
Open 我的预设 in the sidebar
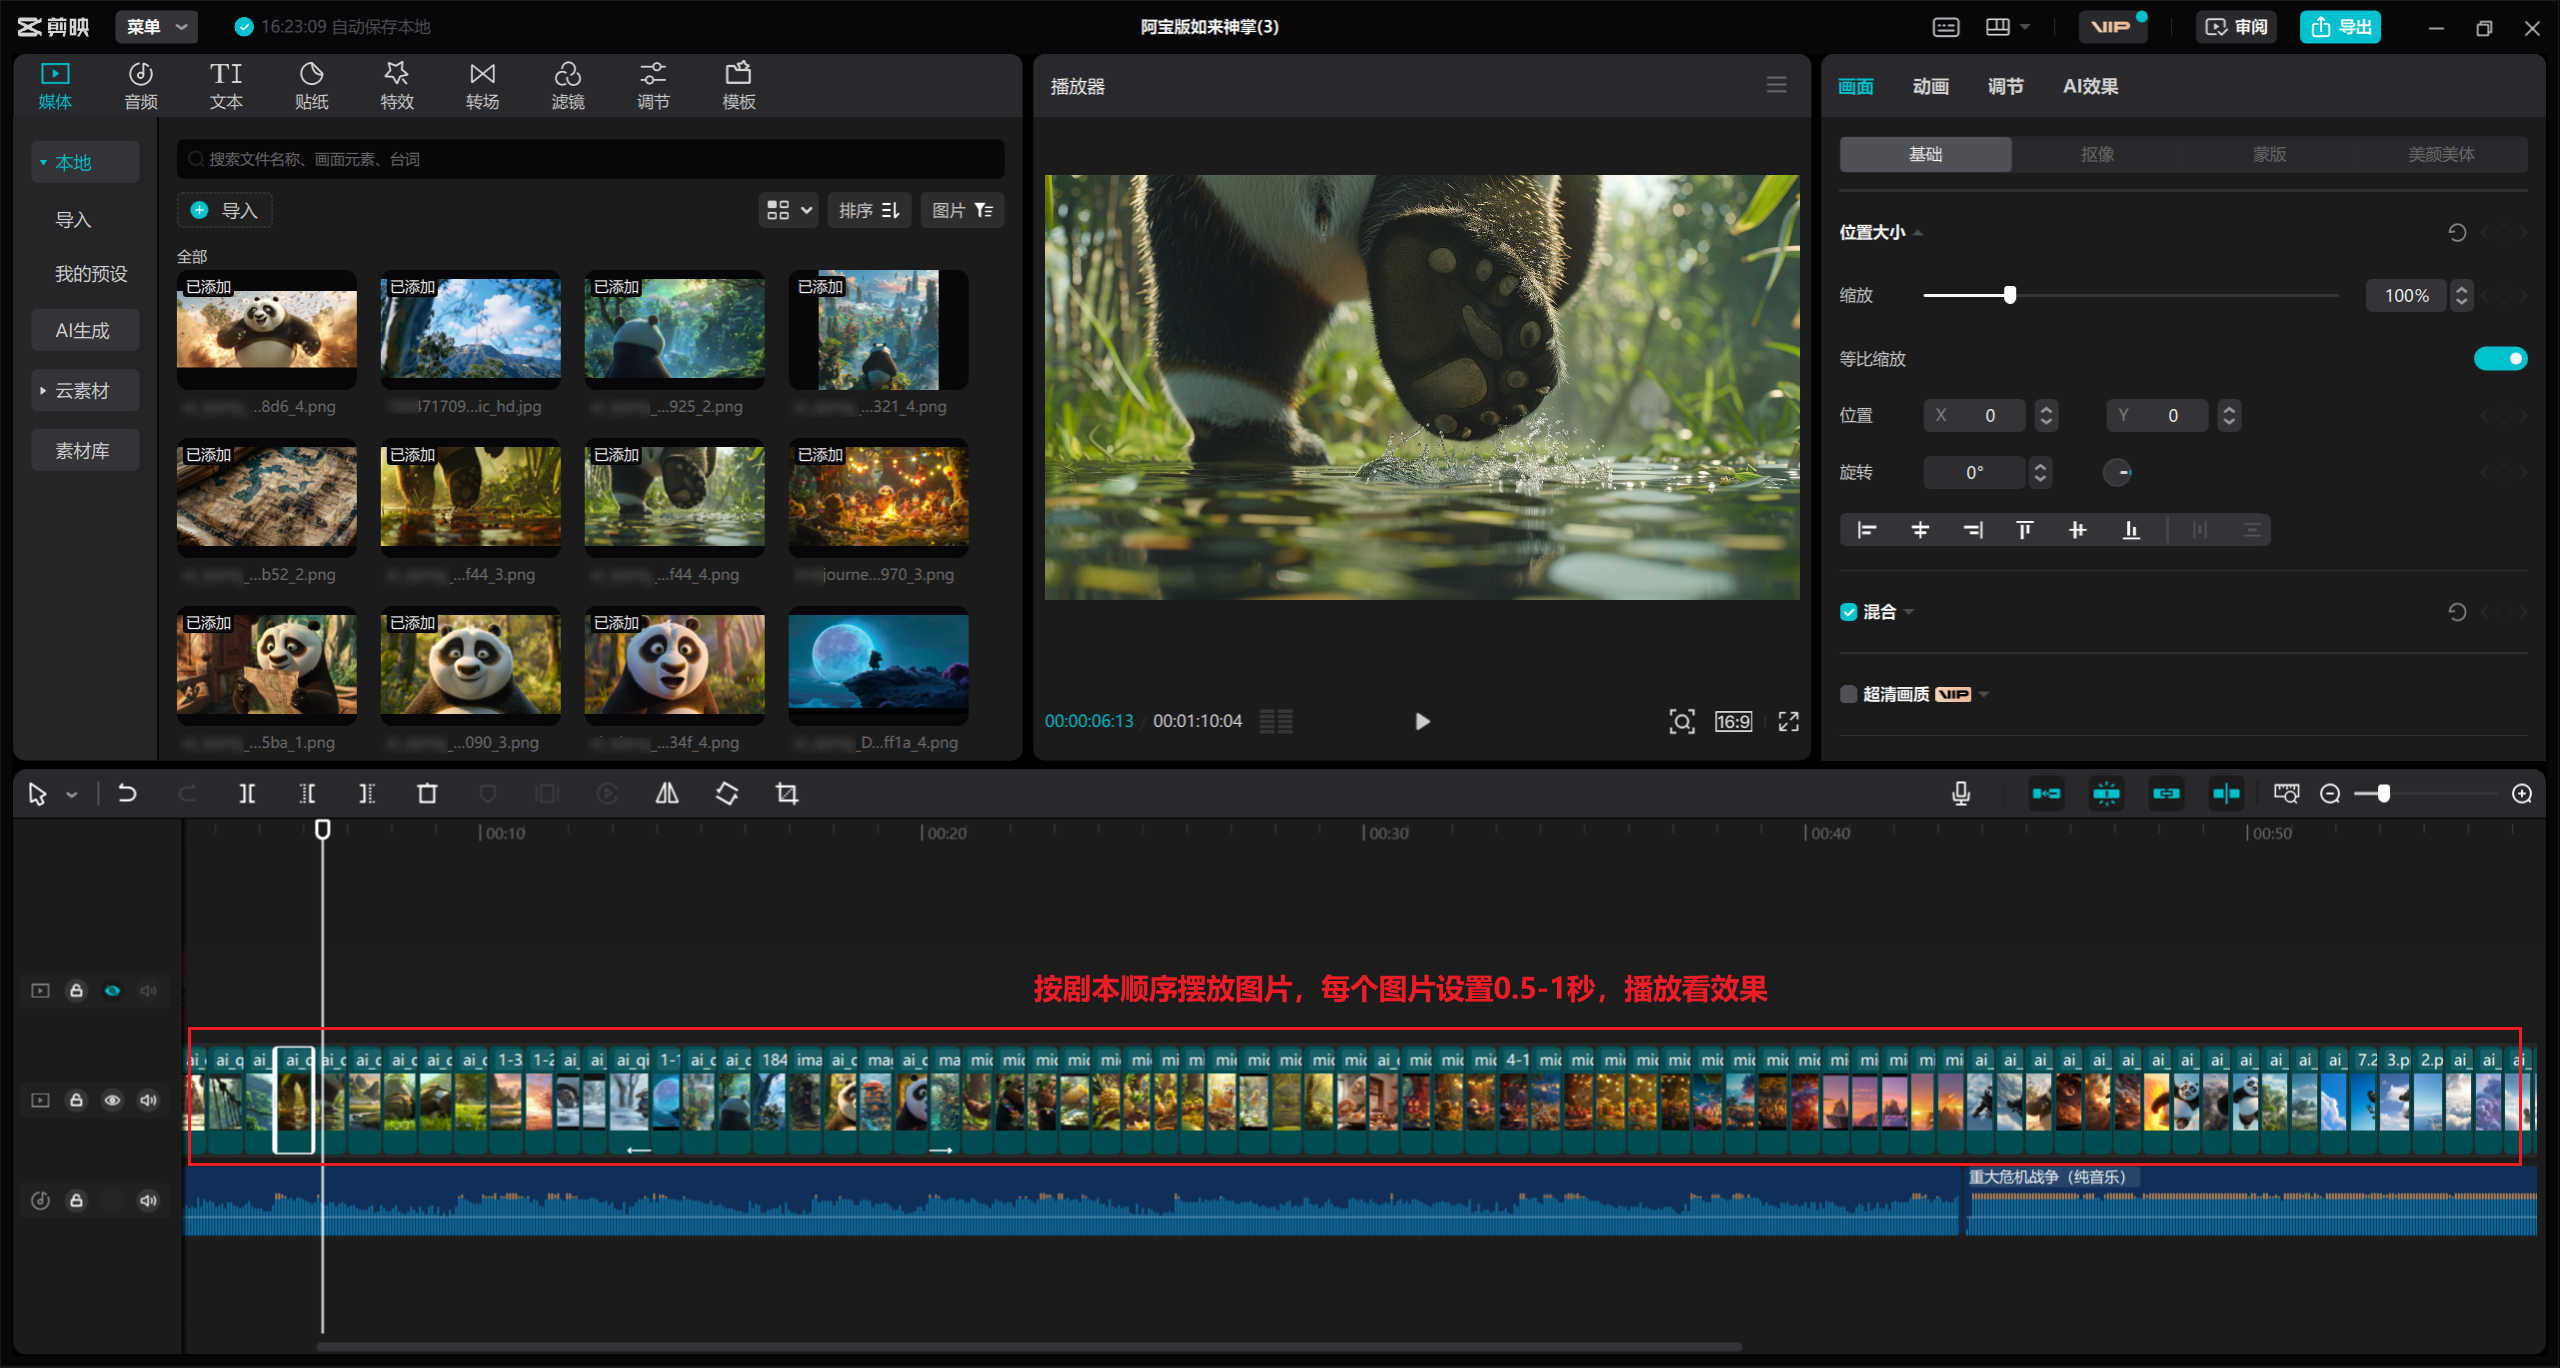point(91,274)
